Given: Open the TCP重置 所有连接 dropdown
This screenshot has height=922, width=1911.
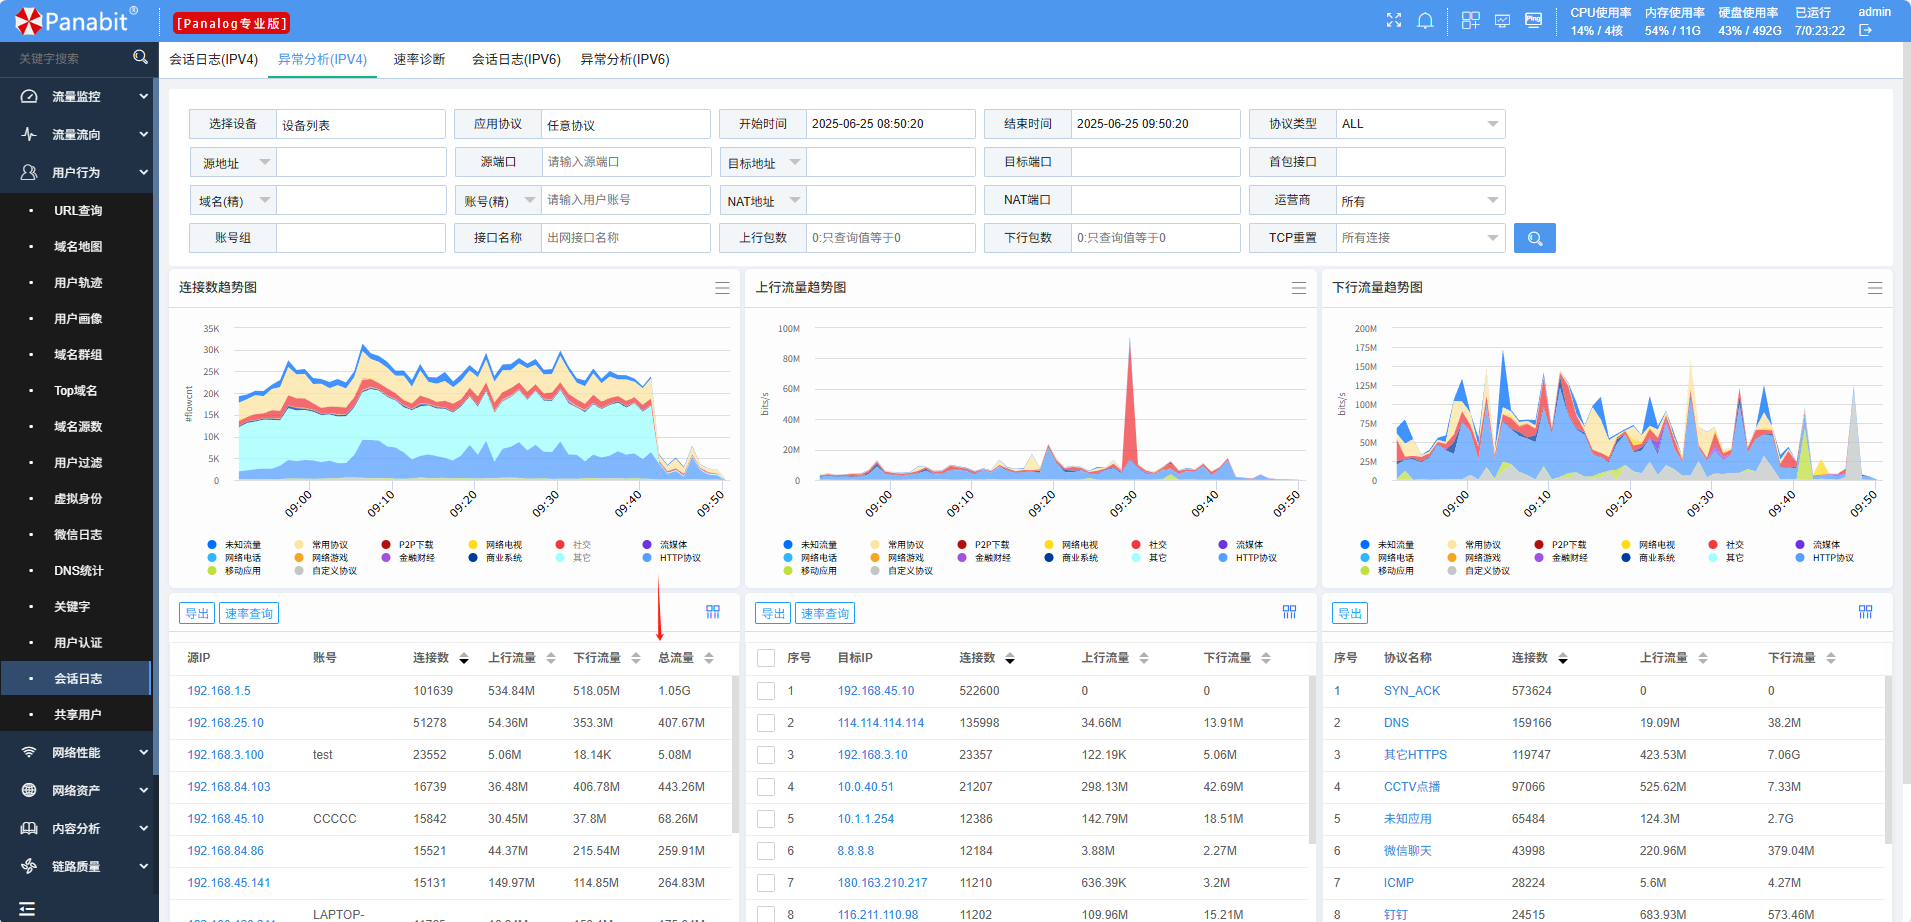Looking at the screenshot, I should (x=1420, y=238).
